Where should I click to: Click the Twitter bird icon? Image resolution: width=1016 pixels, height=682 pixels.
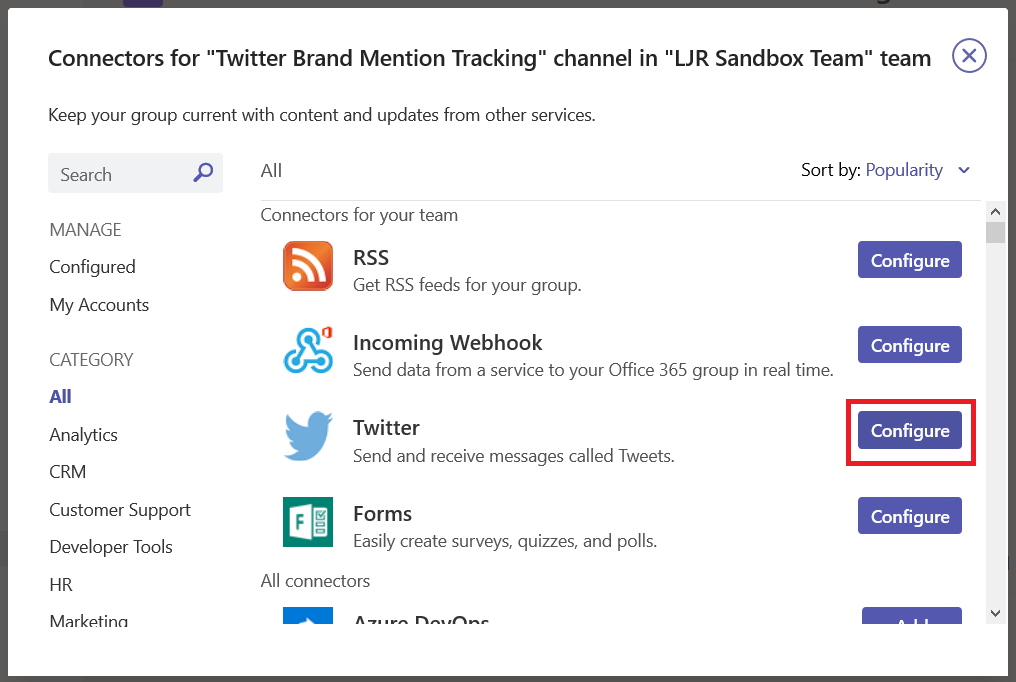click(x=308, y=436)
